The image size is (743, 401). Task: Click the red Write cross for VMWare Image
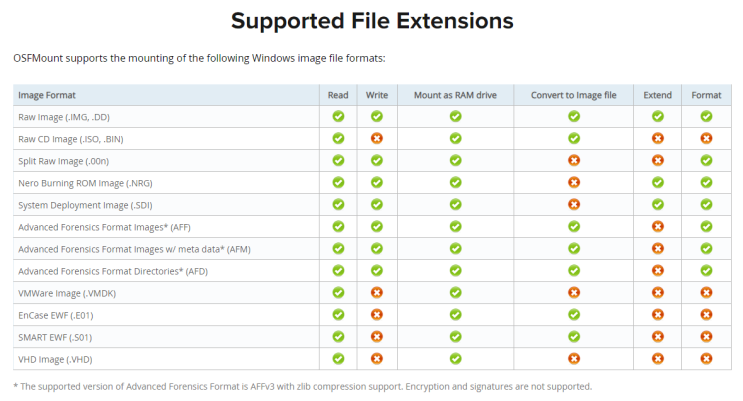(x=376, y=292)
